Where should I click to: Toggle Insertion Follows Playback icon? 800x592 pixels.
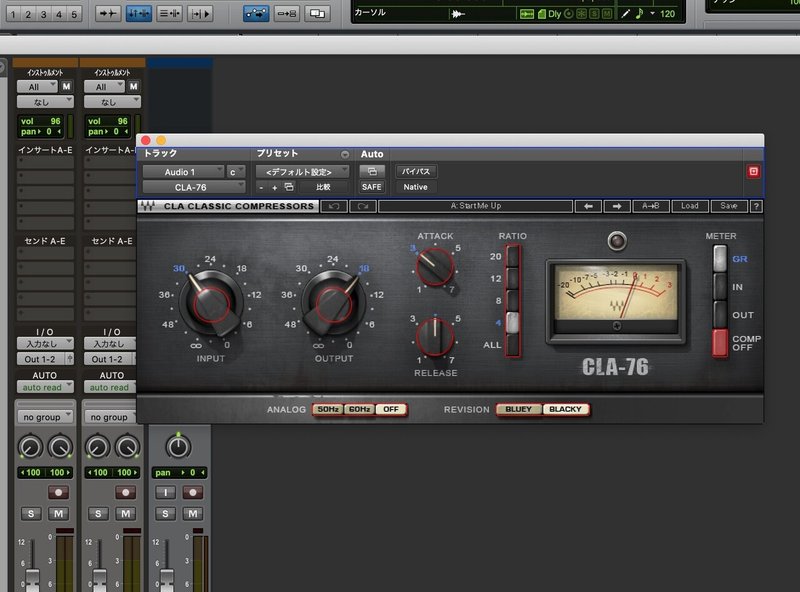[199, 13]
